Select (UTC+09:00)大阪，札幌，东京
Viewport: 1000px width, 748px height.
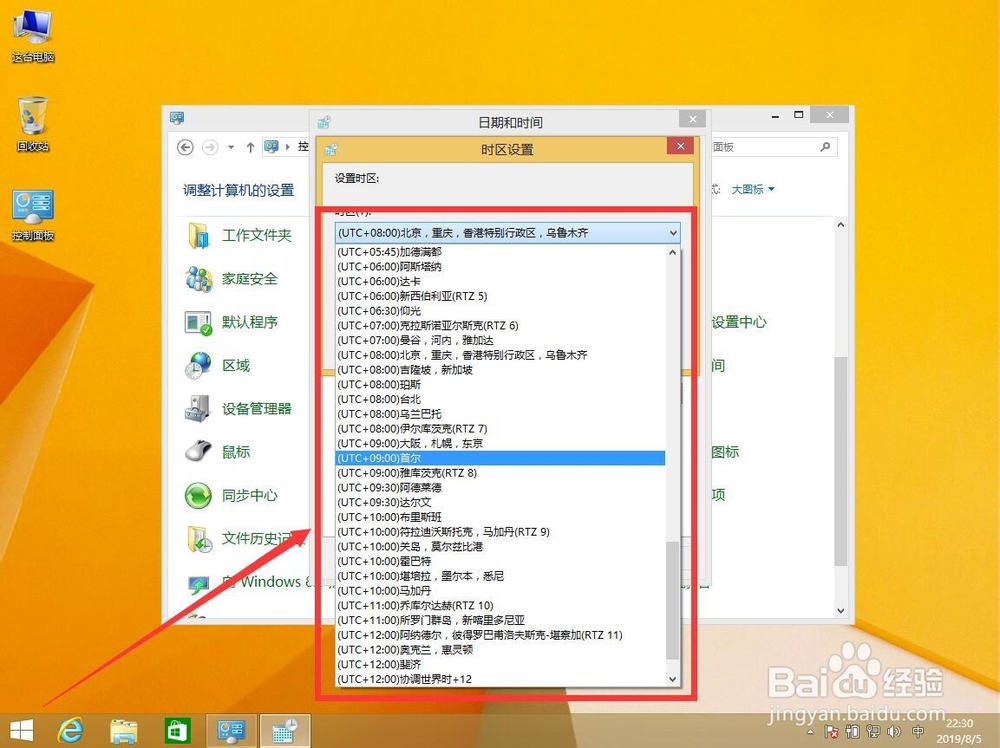coord(500,443)
